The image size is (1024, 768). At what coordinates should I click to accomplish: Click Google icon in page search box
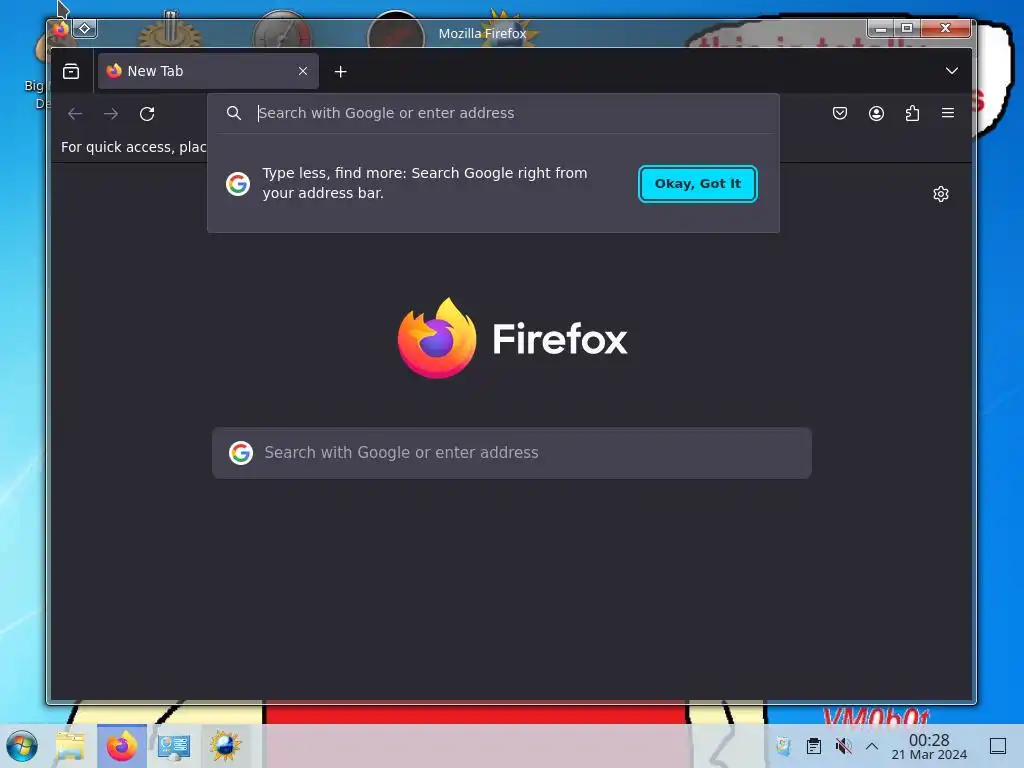click(x=241, y=453)
